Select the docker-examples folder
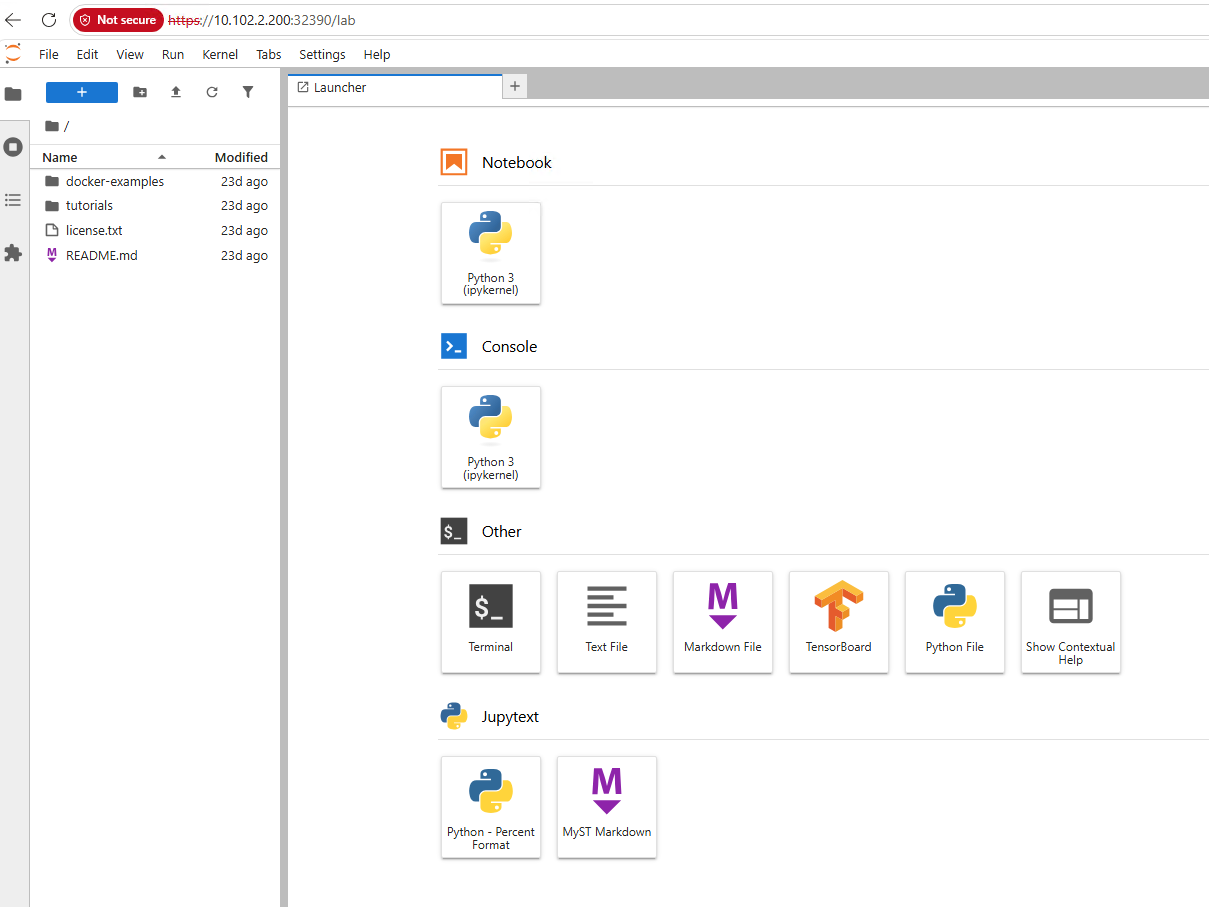The image size is (1209, 907). point(155,181)
